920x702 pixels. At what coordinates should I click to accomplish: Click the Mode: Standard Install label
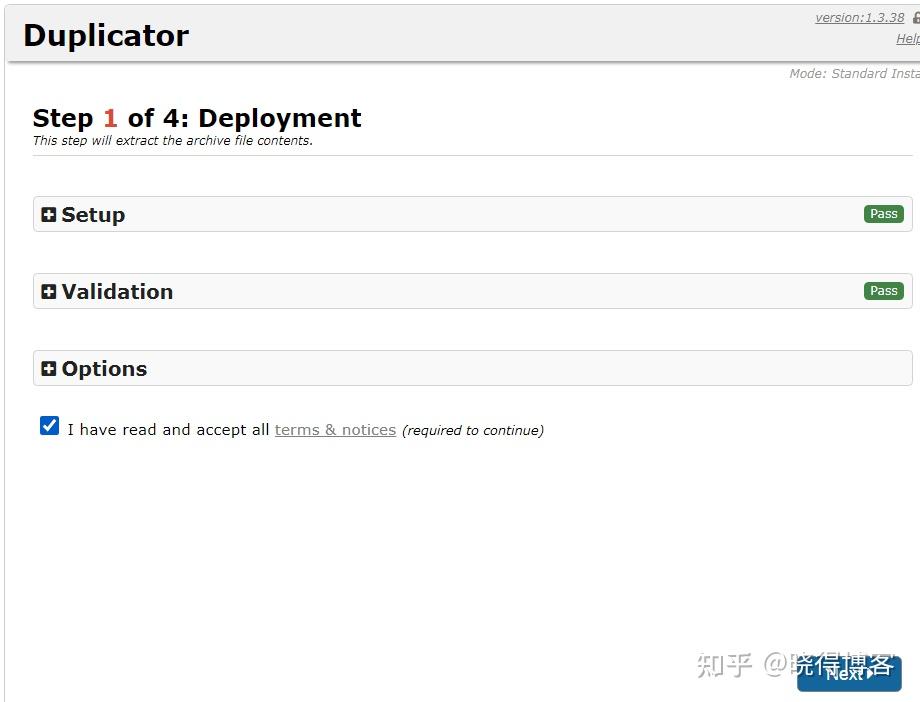[854, 73]
